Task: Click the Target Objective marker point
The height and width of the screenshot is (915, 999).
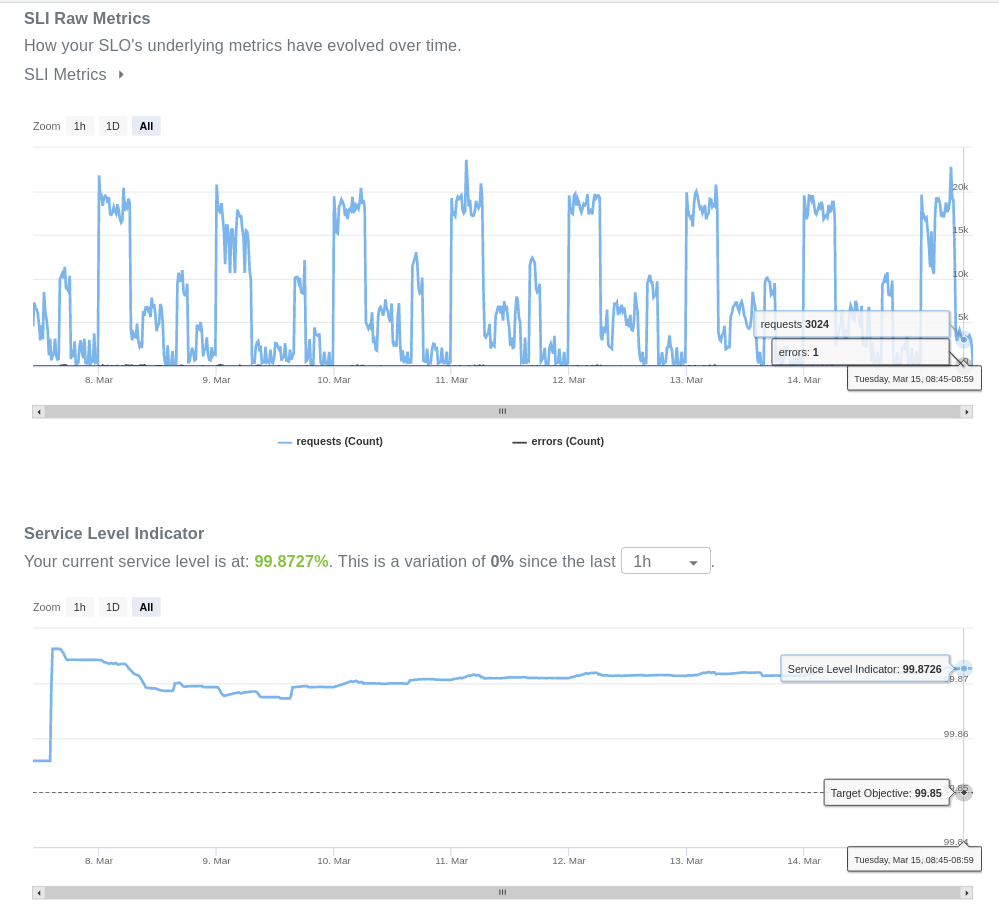Action: point(964,793)
